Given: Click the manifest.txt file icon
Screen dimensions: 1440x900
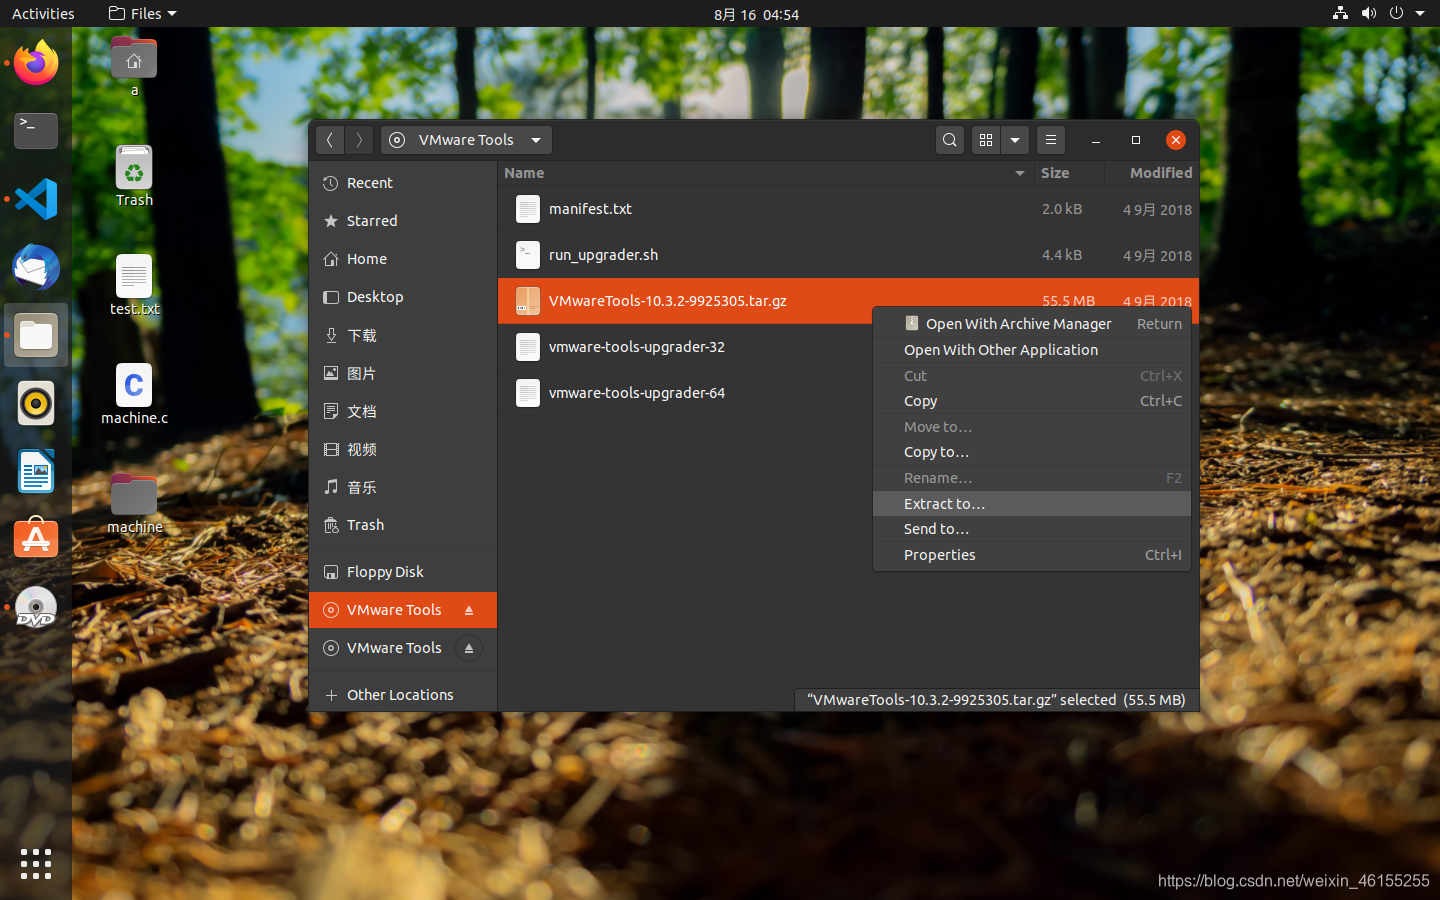Looking at the screenshot, I should click(x=528, y=209).
